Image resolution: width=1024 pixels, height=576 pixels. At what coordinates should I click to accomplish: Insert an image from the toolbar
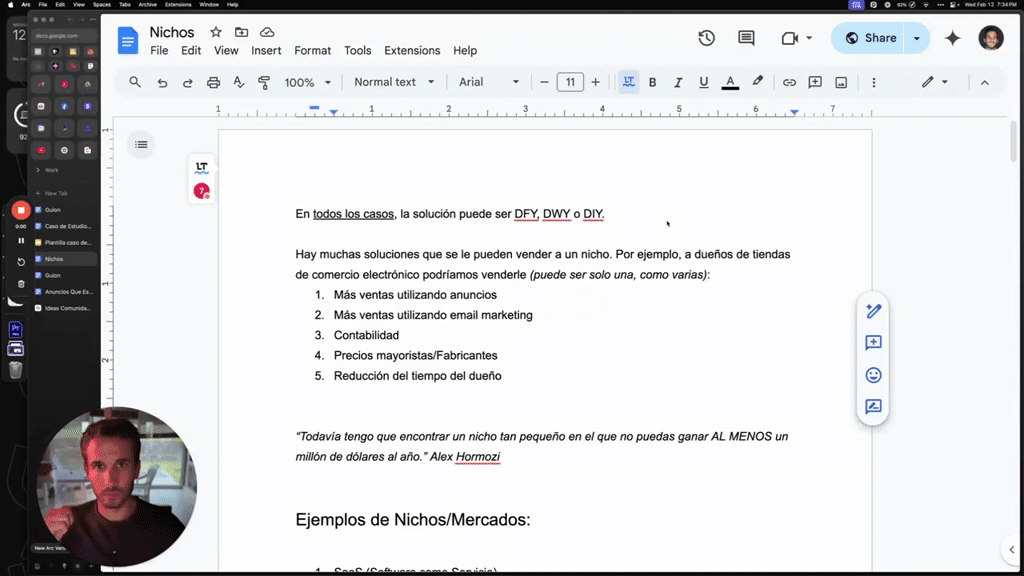pyautogui.click(x=841, y=82)
